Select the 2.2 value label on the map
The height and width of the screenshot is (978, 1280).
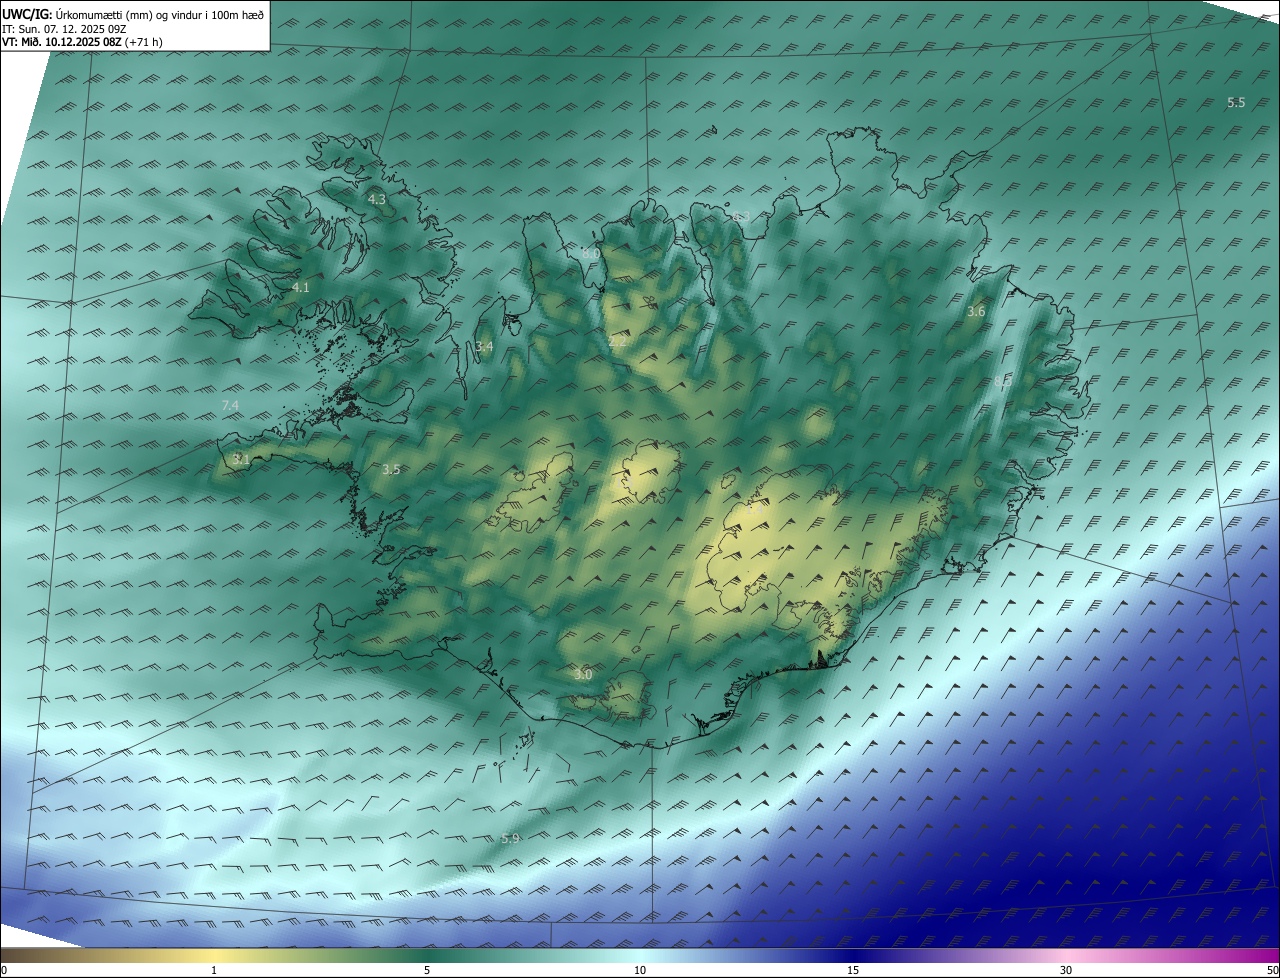617,342
